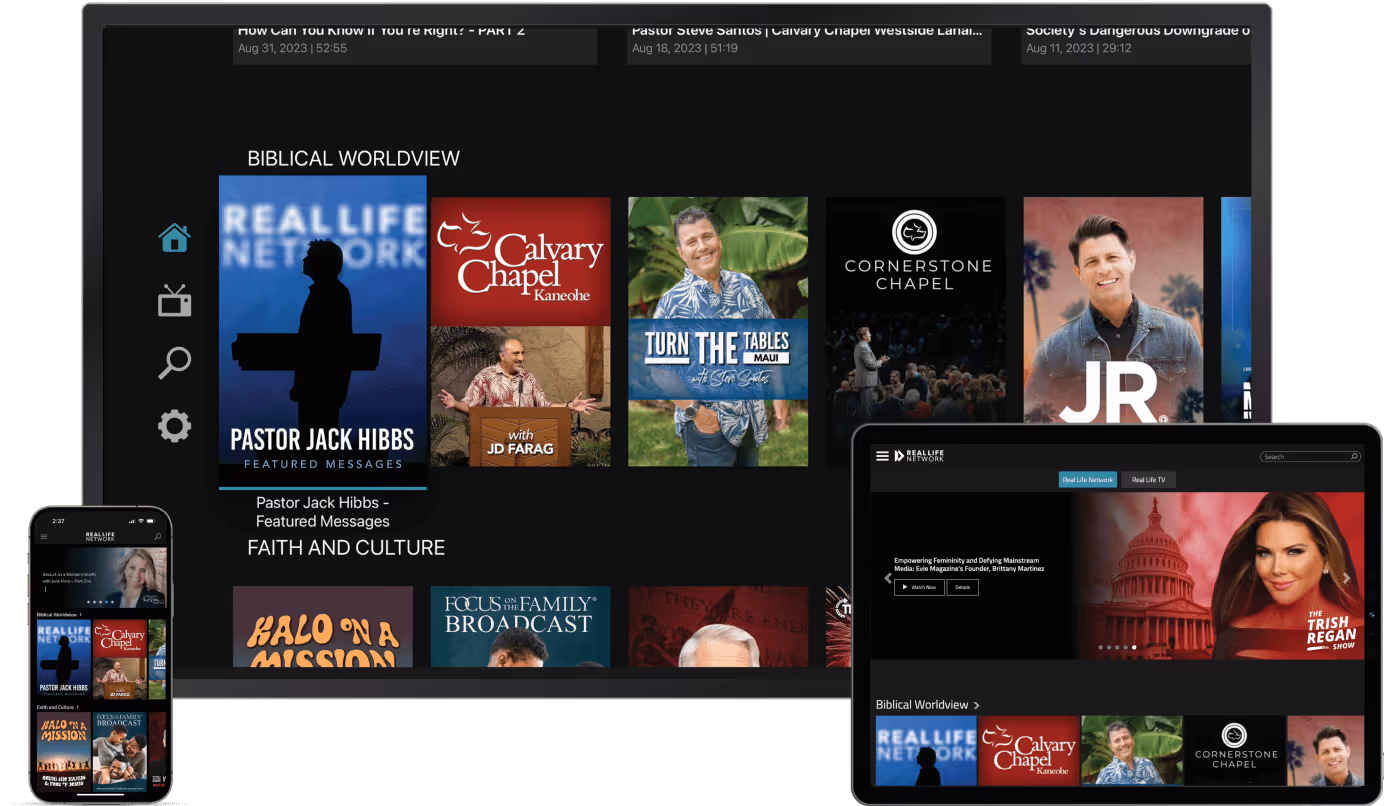The height and width of the screenshot is (806, 1384).
Task: Switch to the Real Life TV tab on the tablet
Action: [1149, 480]
